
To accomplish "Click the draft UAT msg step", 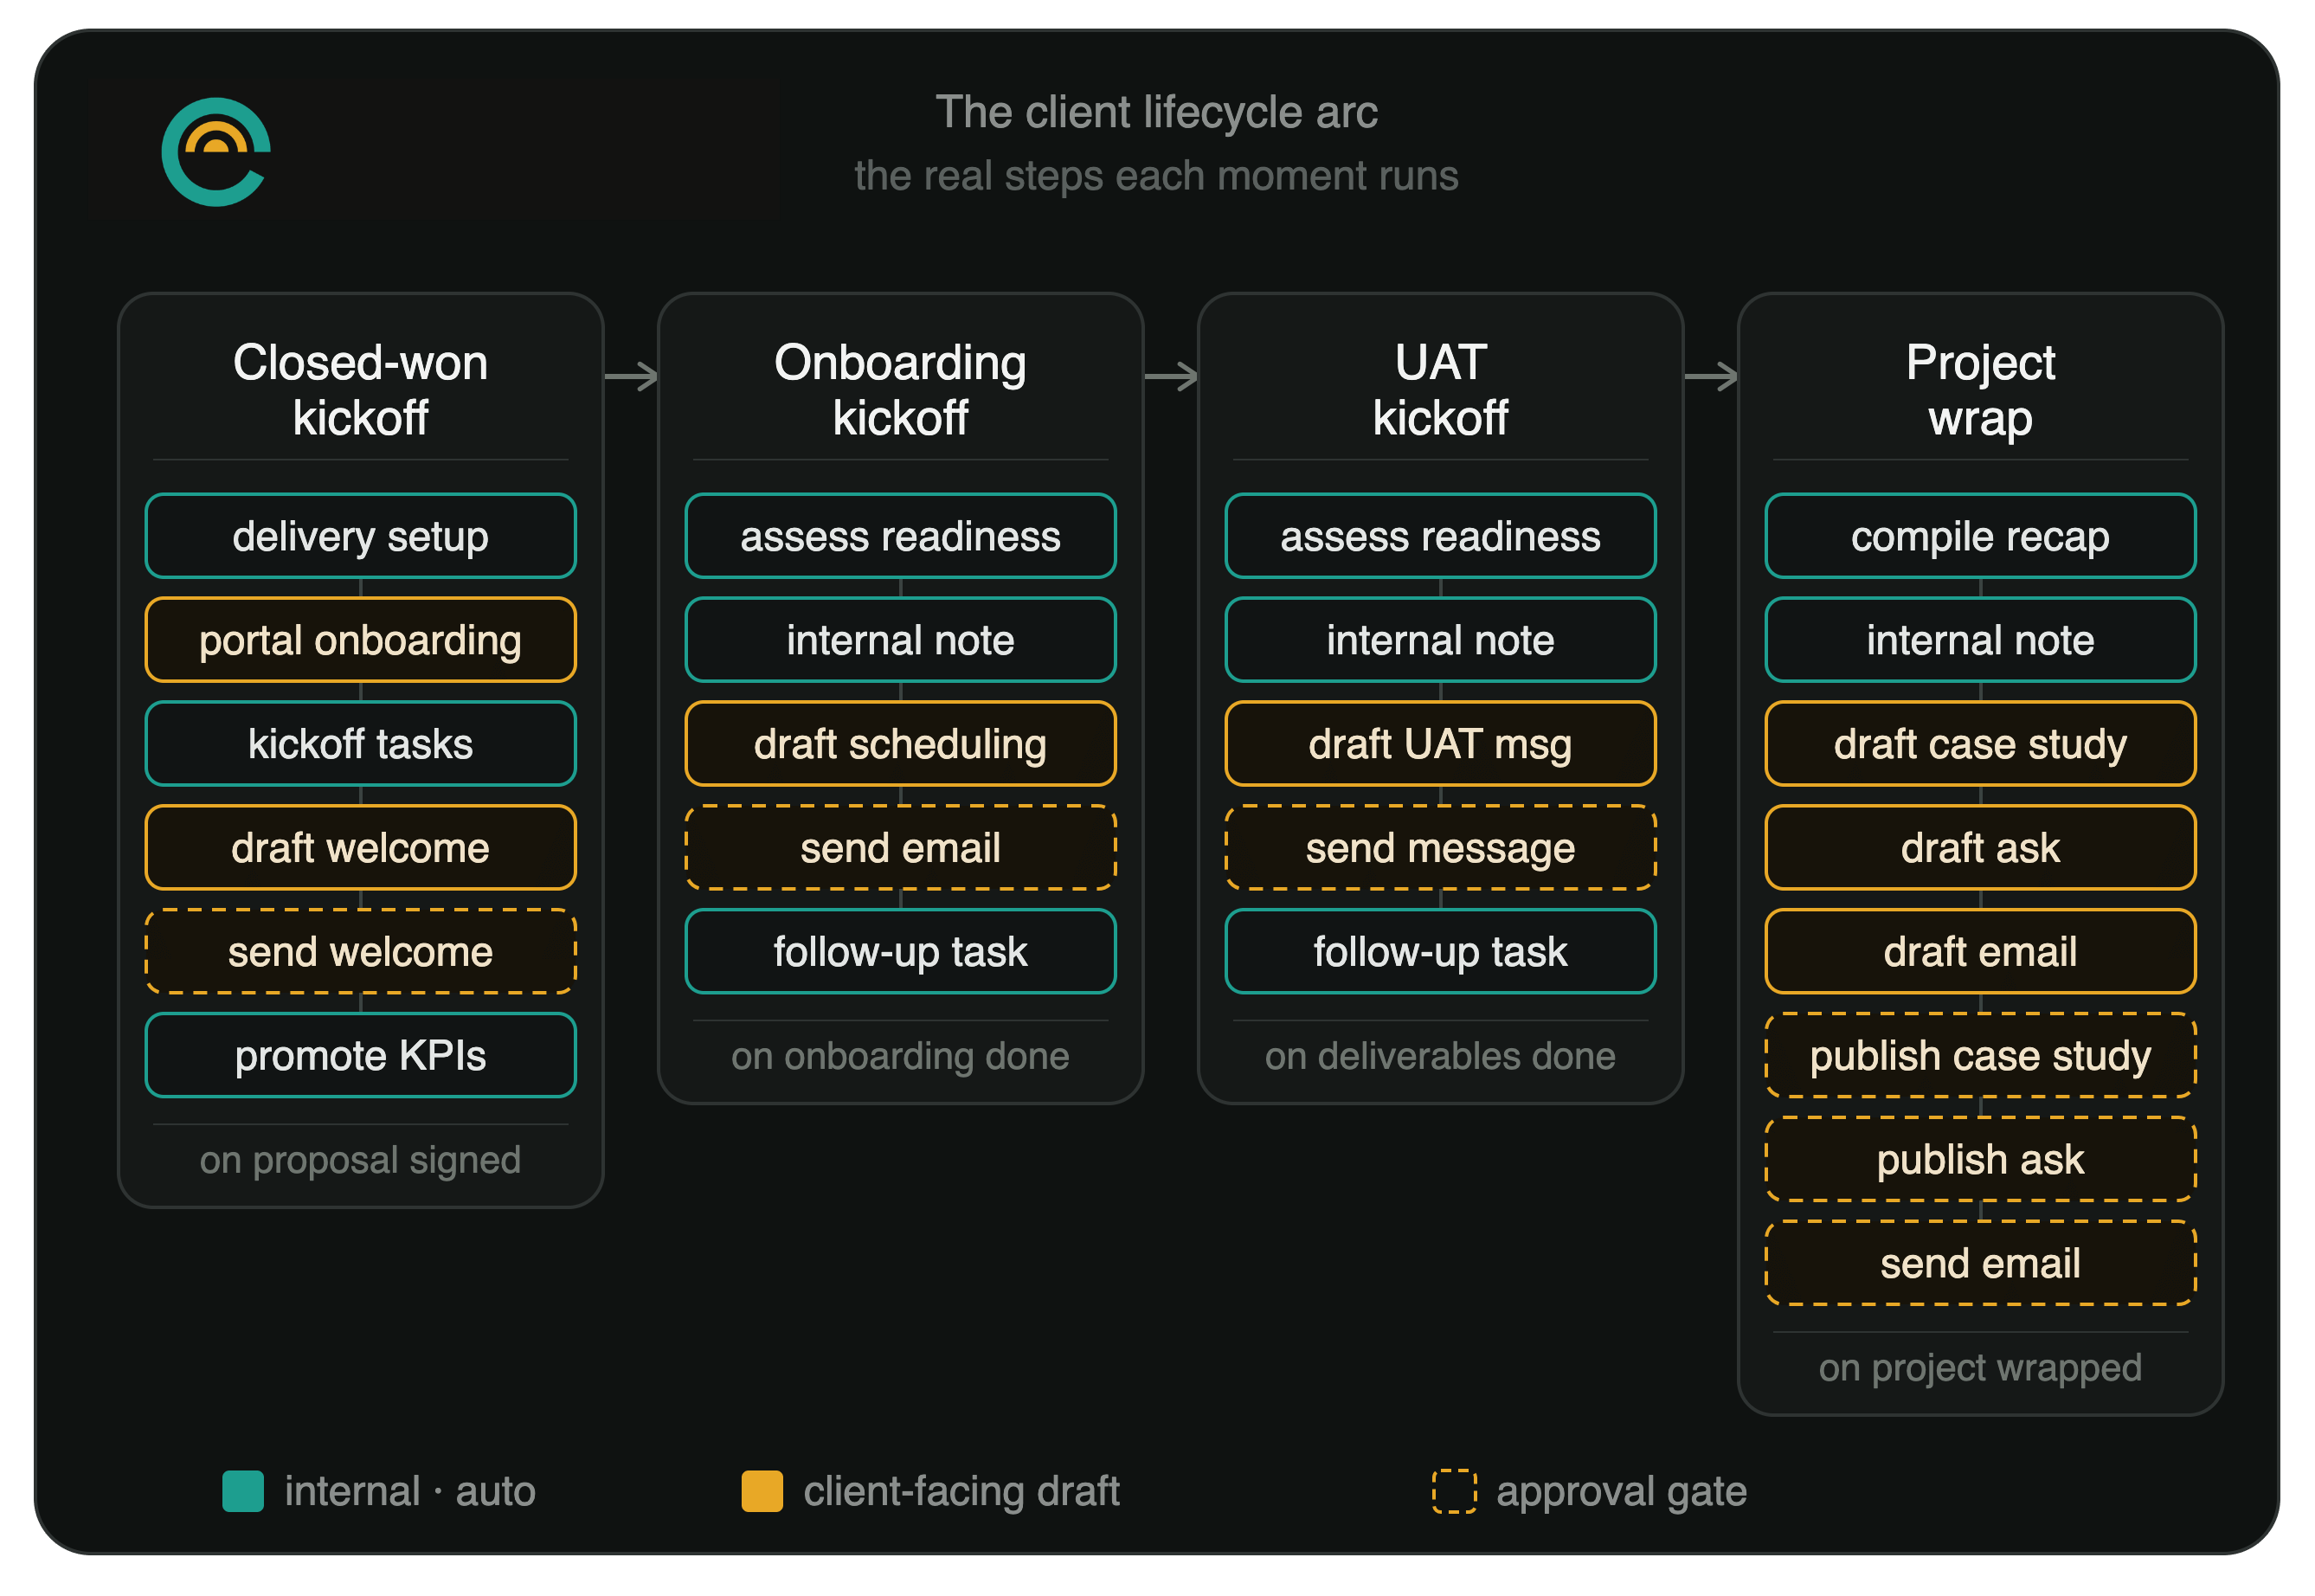I will pyautogui.click(x=1440, y=744).
